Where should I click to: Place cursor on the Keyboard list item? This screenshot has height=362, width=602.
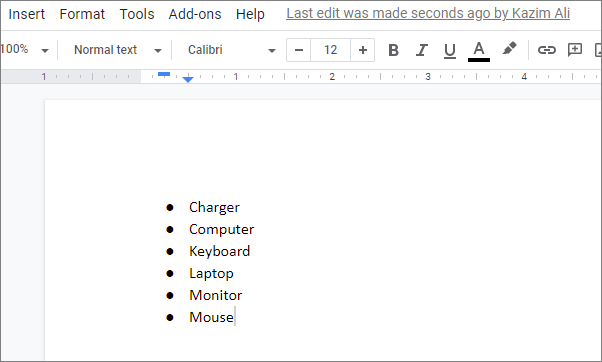[x=220, y=251]
